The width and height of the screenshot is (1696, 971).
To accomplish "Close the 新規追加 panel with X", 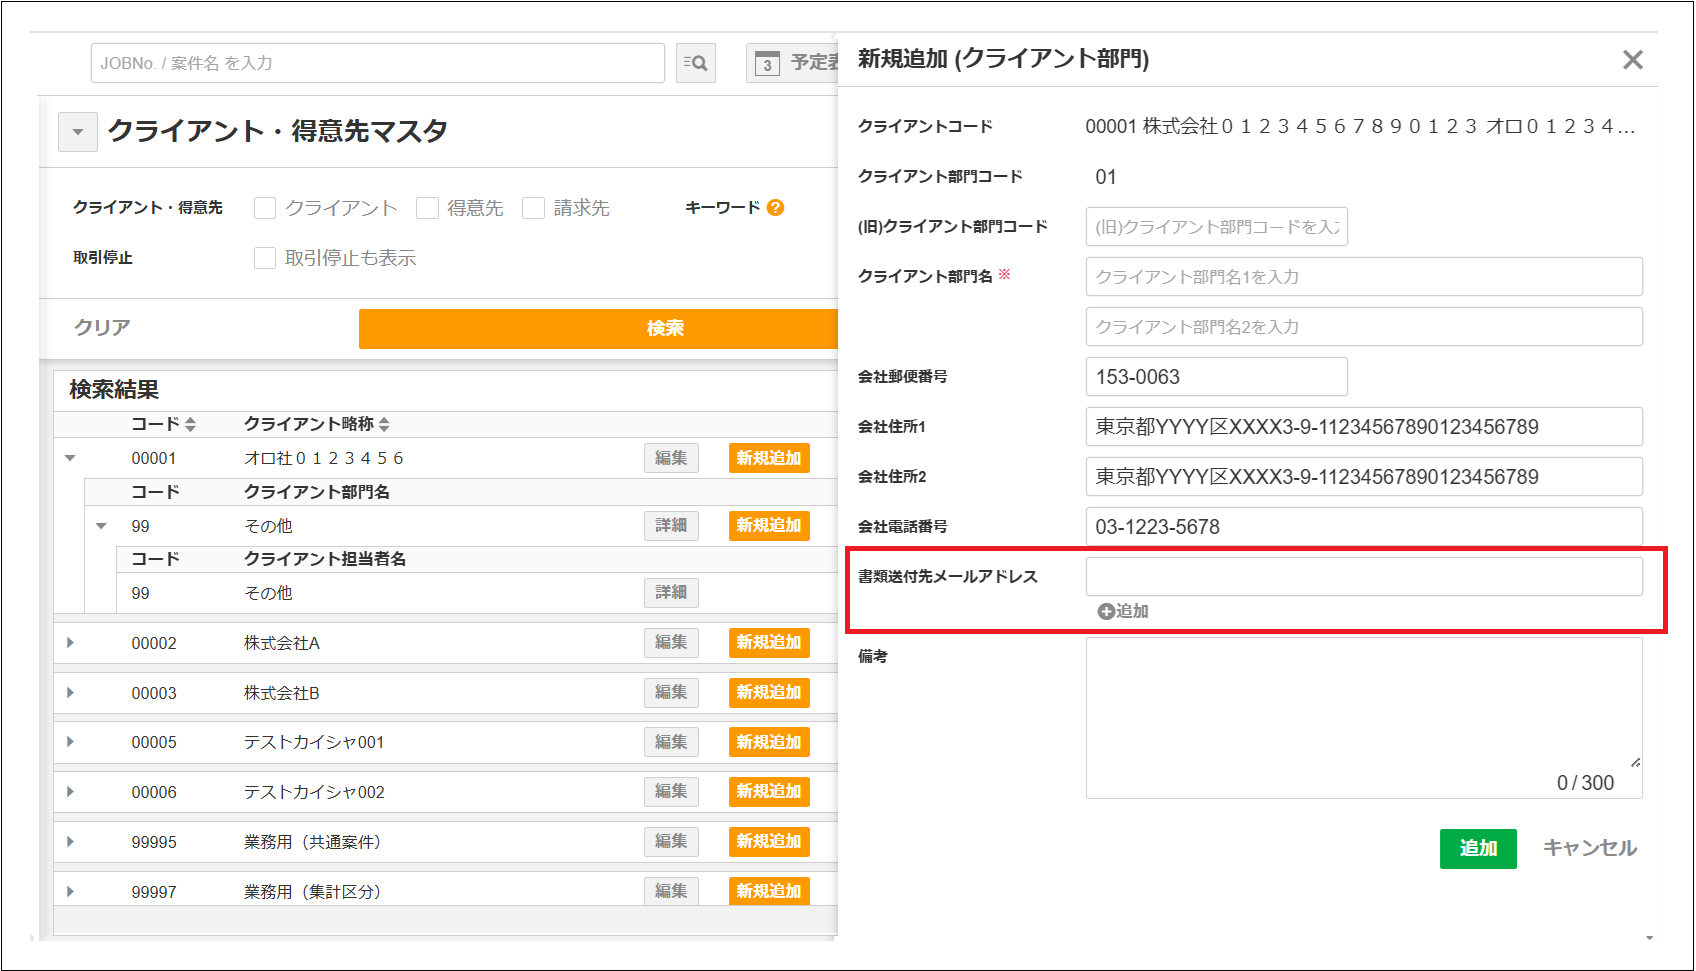I will 1632,60.
